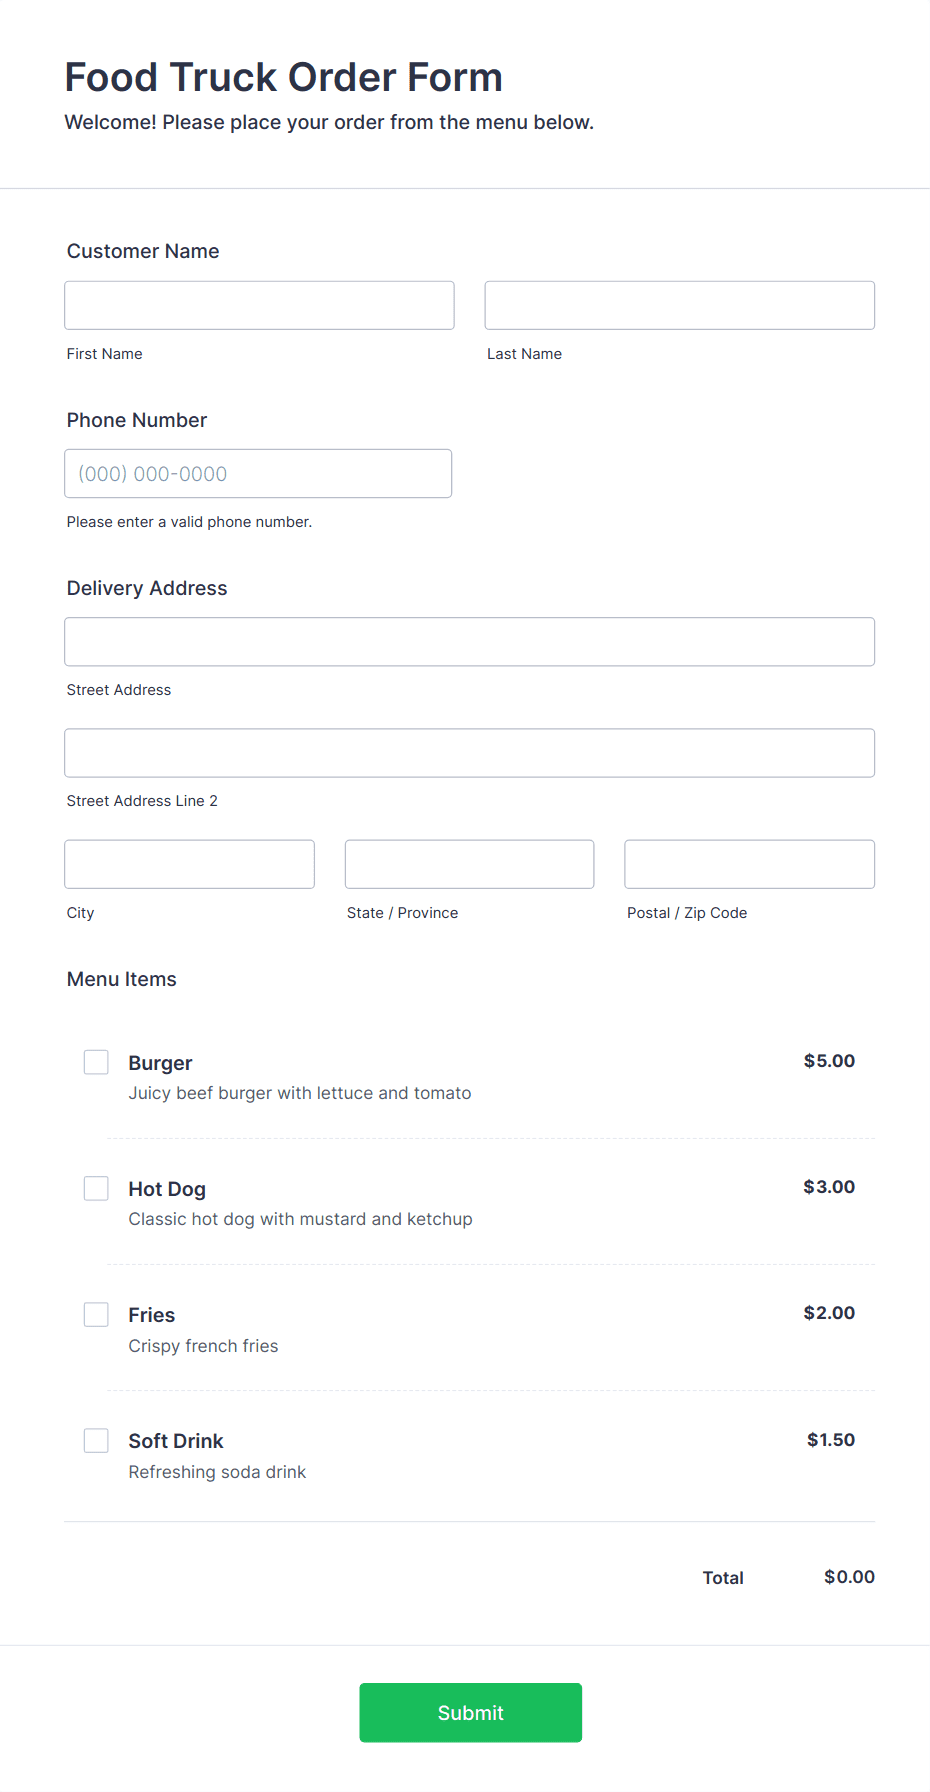Screen dimensions: 930x1792
Task: Click the Food Truck Order Form title
Action: (283, 77)
